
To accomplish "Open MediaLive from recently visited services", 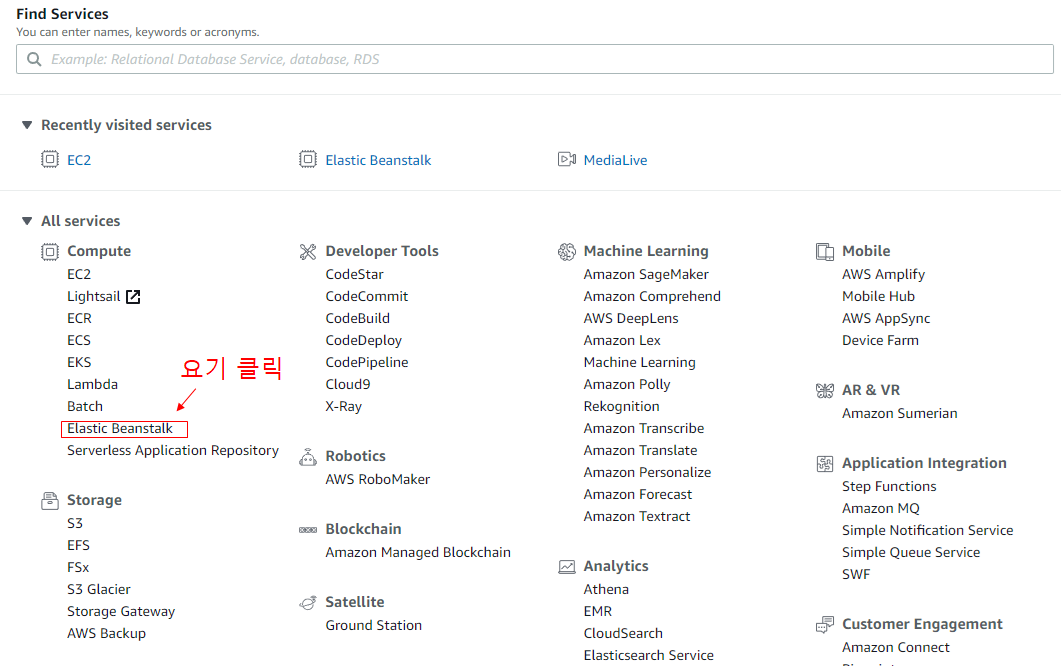I will 615,160.
